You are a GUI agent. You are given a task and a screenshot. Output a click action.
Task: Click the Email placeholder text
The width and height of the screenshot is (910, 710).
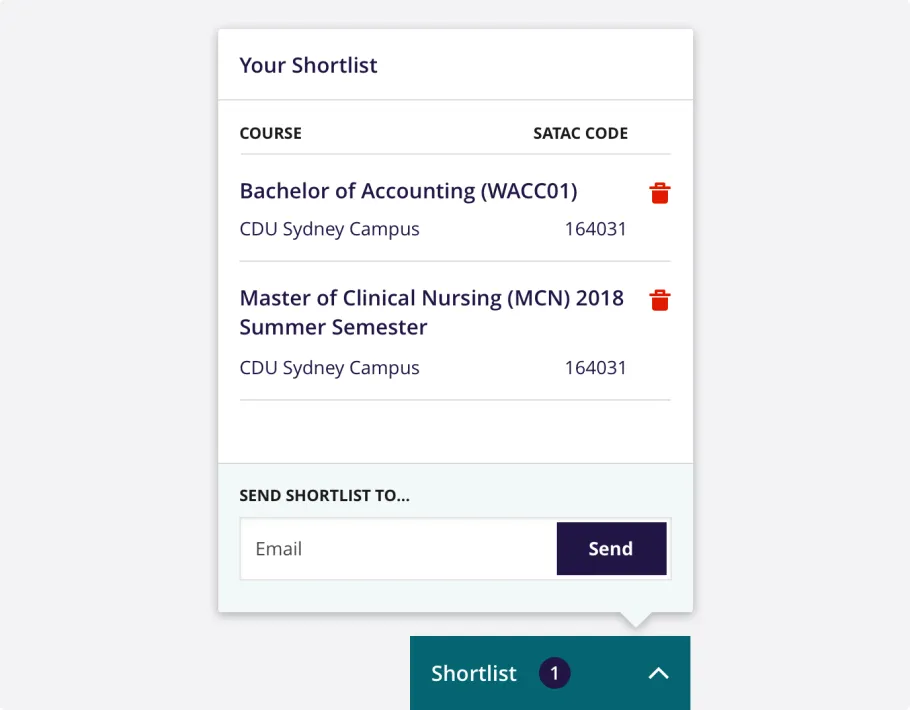tap(278, 548)
